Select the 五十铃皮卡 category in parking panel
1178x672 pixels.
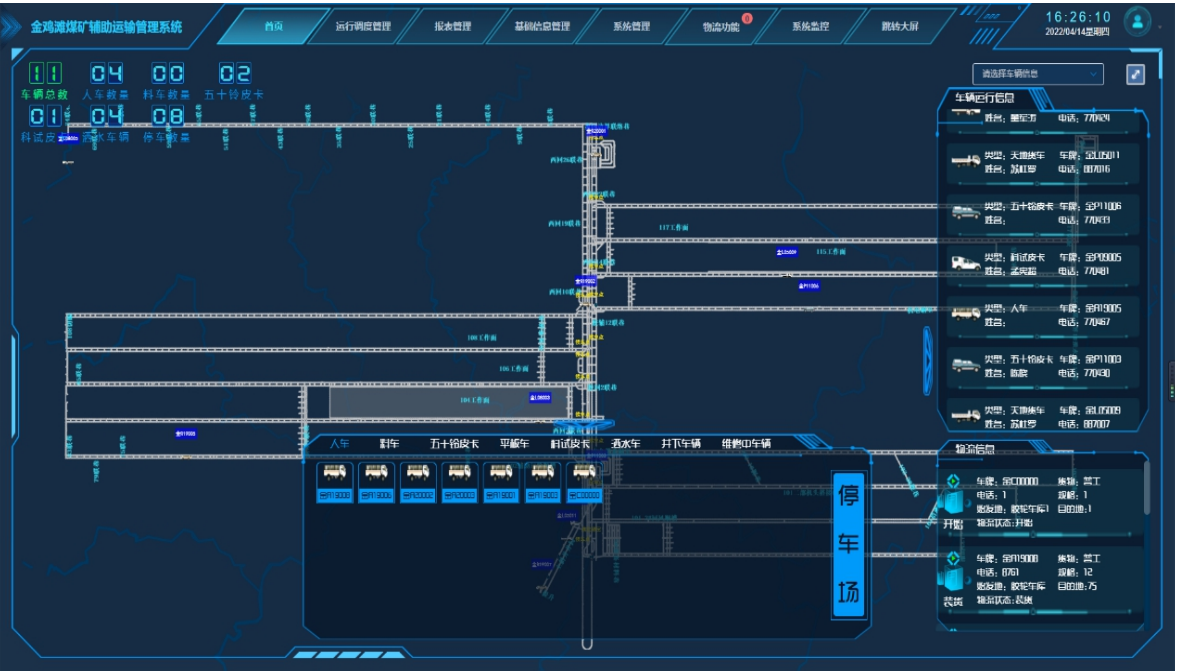coord(454,443)
